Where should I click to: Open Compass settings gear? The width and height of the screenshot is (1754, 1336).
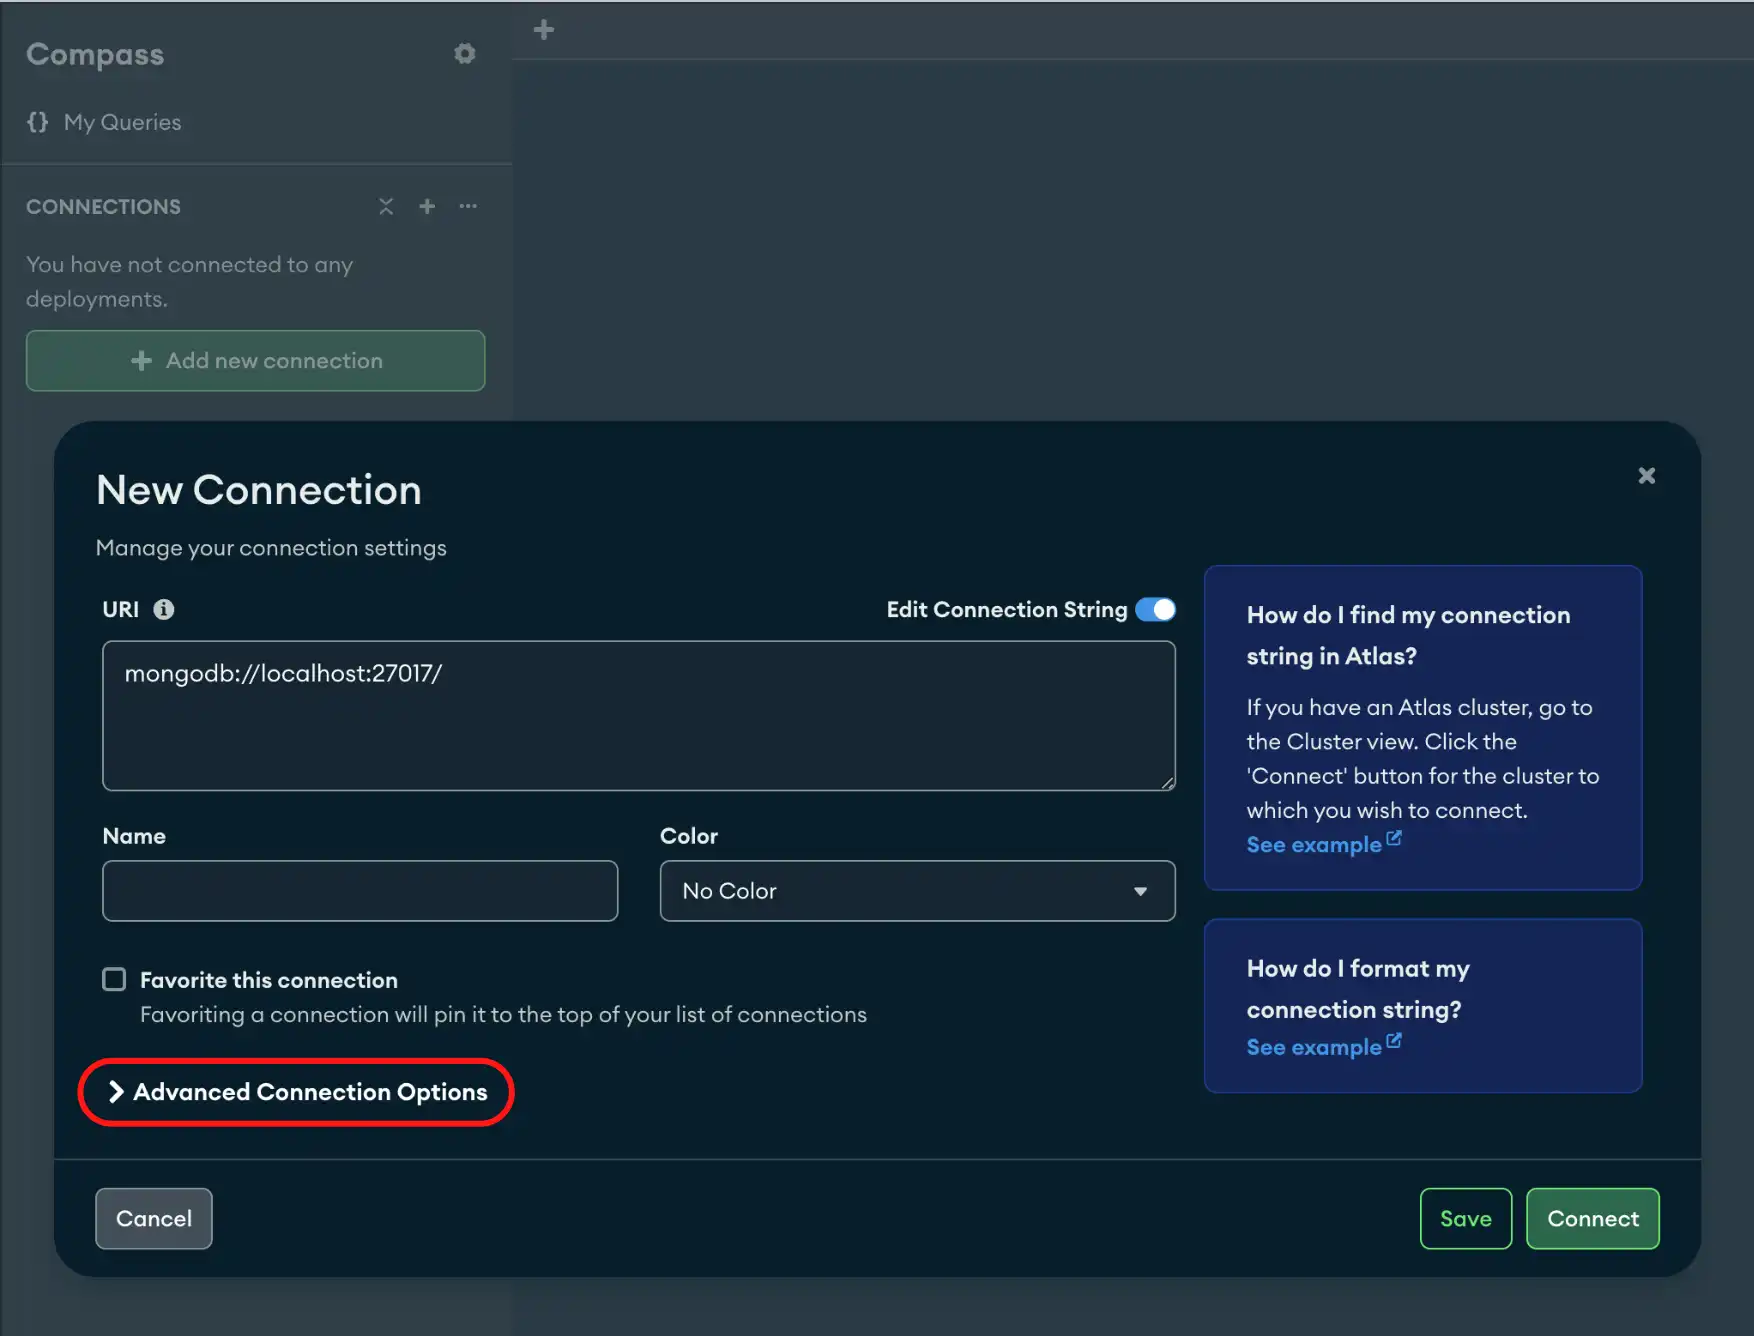coord(464,53)
